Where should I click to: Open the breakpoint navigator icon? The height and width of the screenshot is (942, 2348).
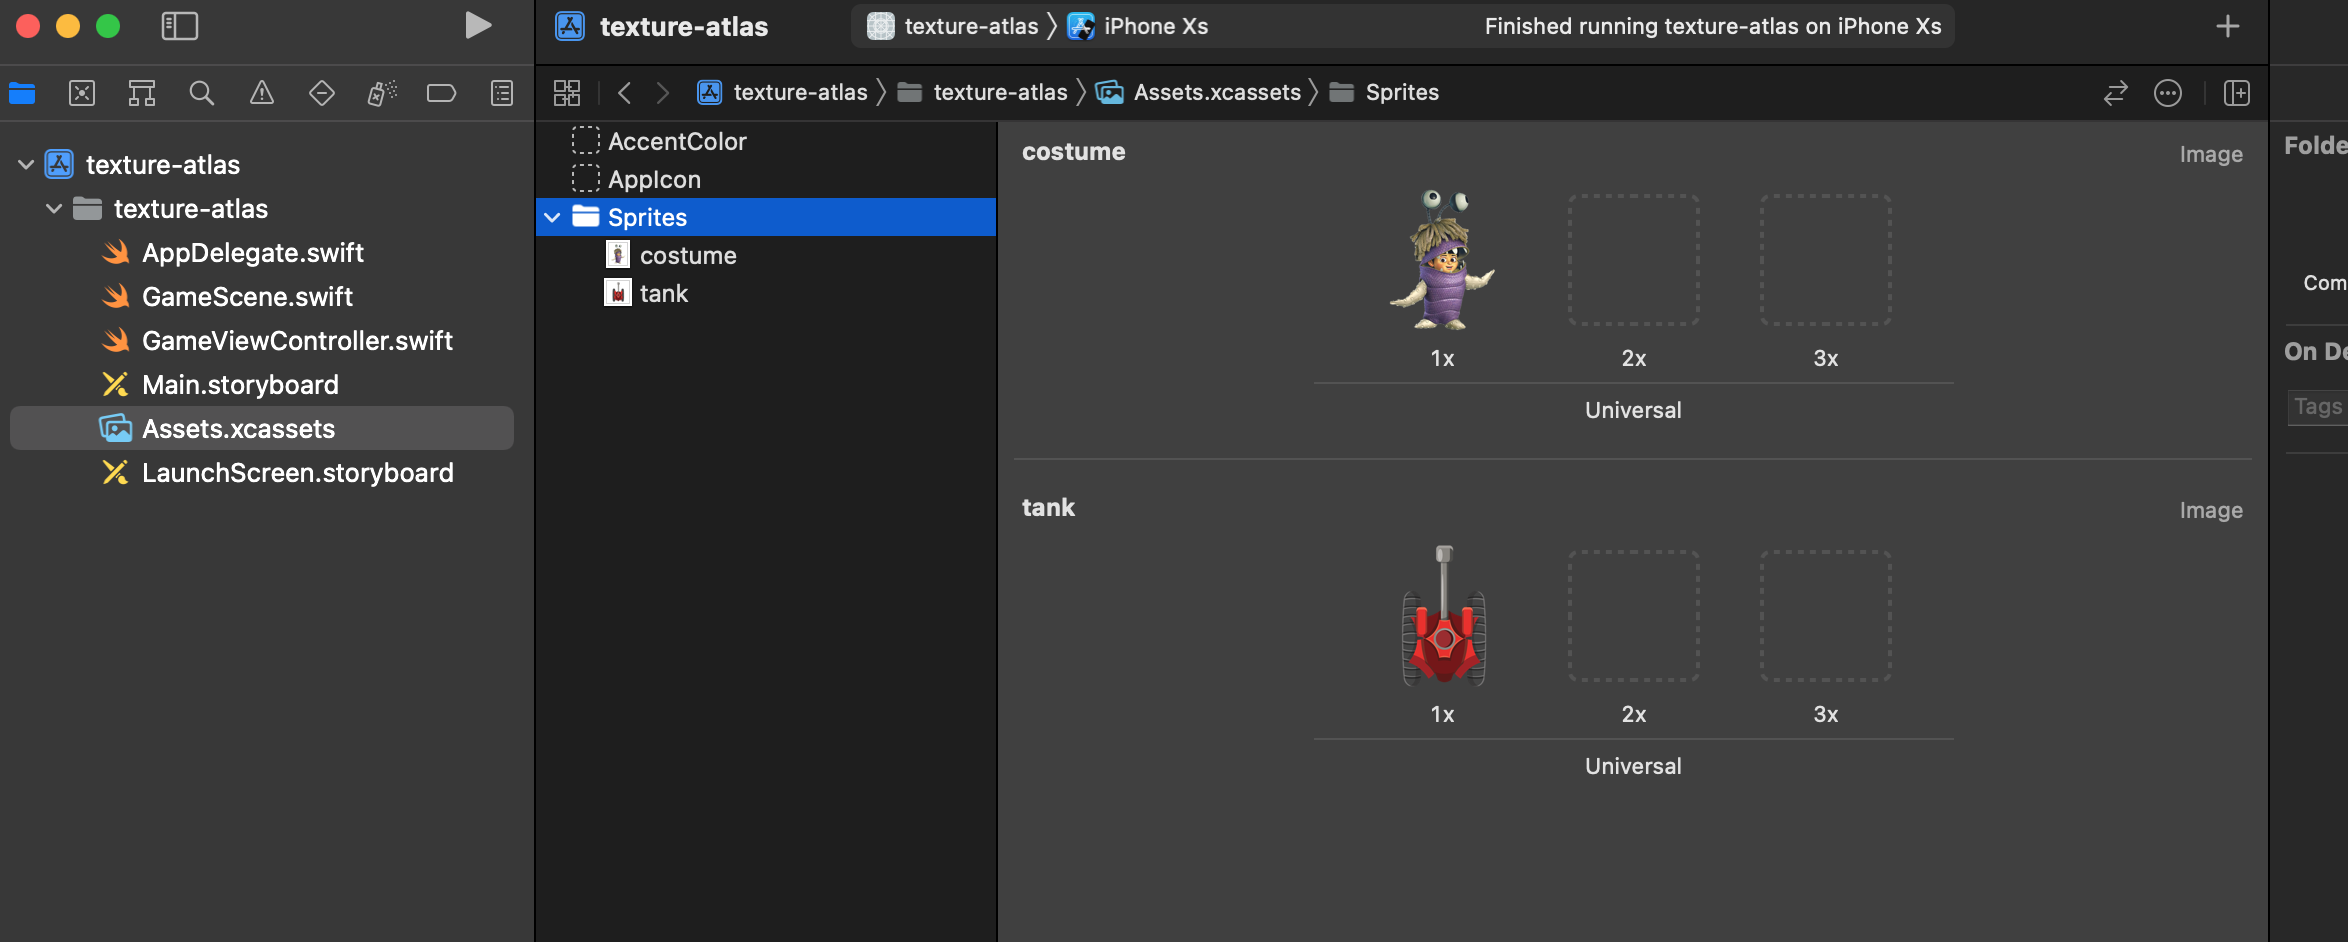pyautogui.click(x=441, y=93)
